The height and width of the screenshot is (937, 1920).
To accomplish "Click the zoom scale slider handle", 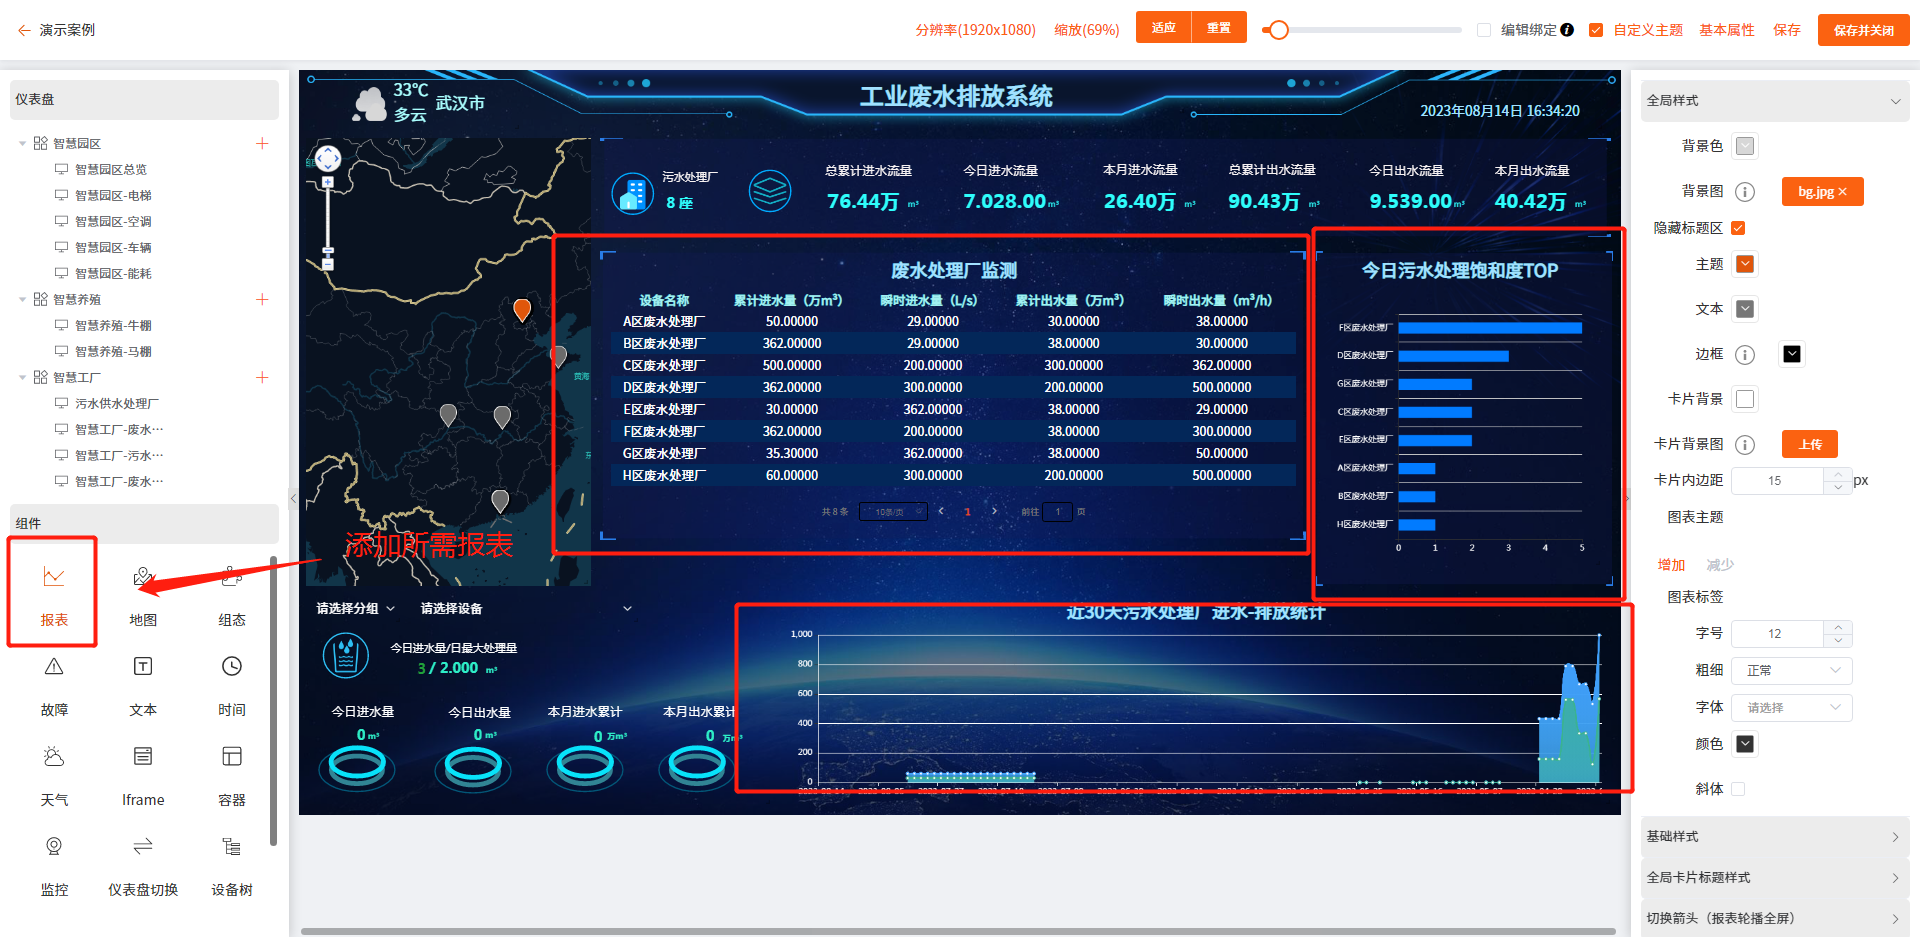I will [x=1278, y=30].
